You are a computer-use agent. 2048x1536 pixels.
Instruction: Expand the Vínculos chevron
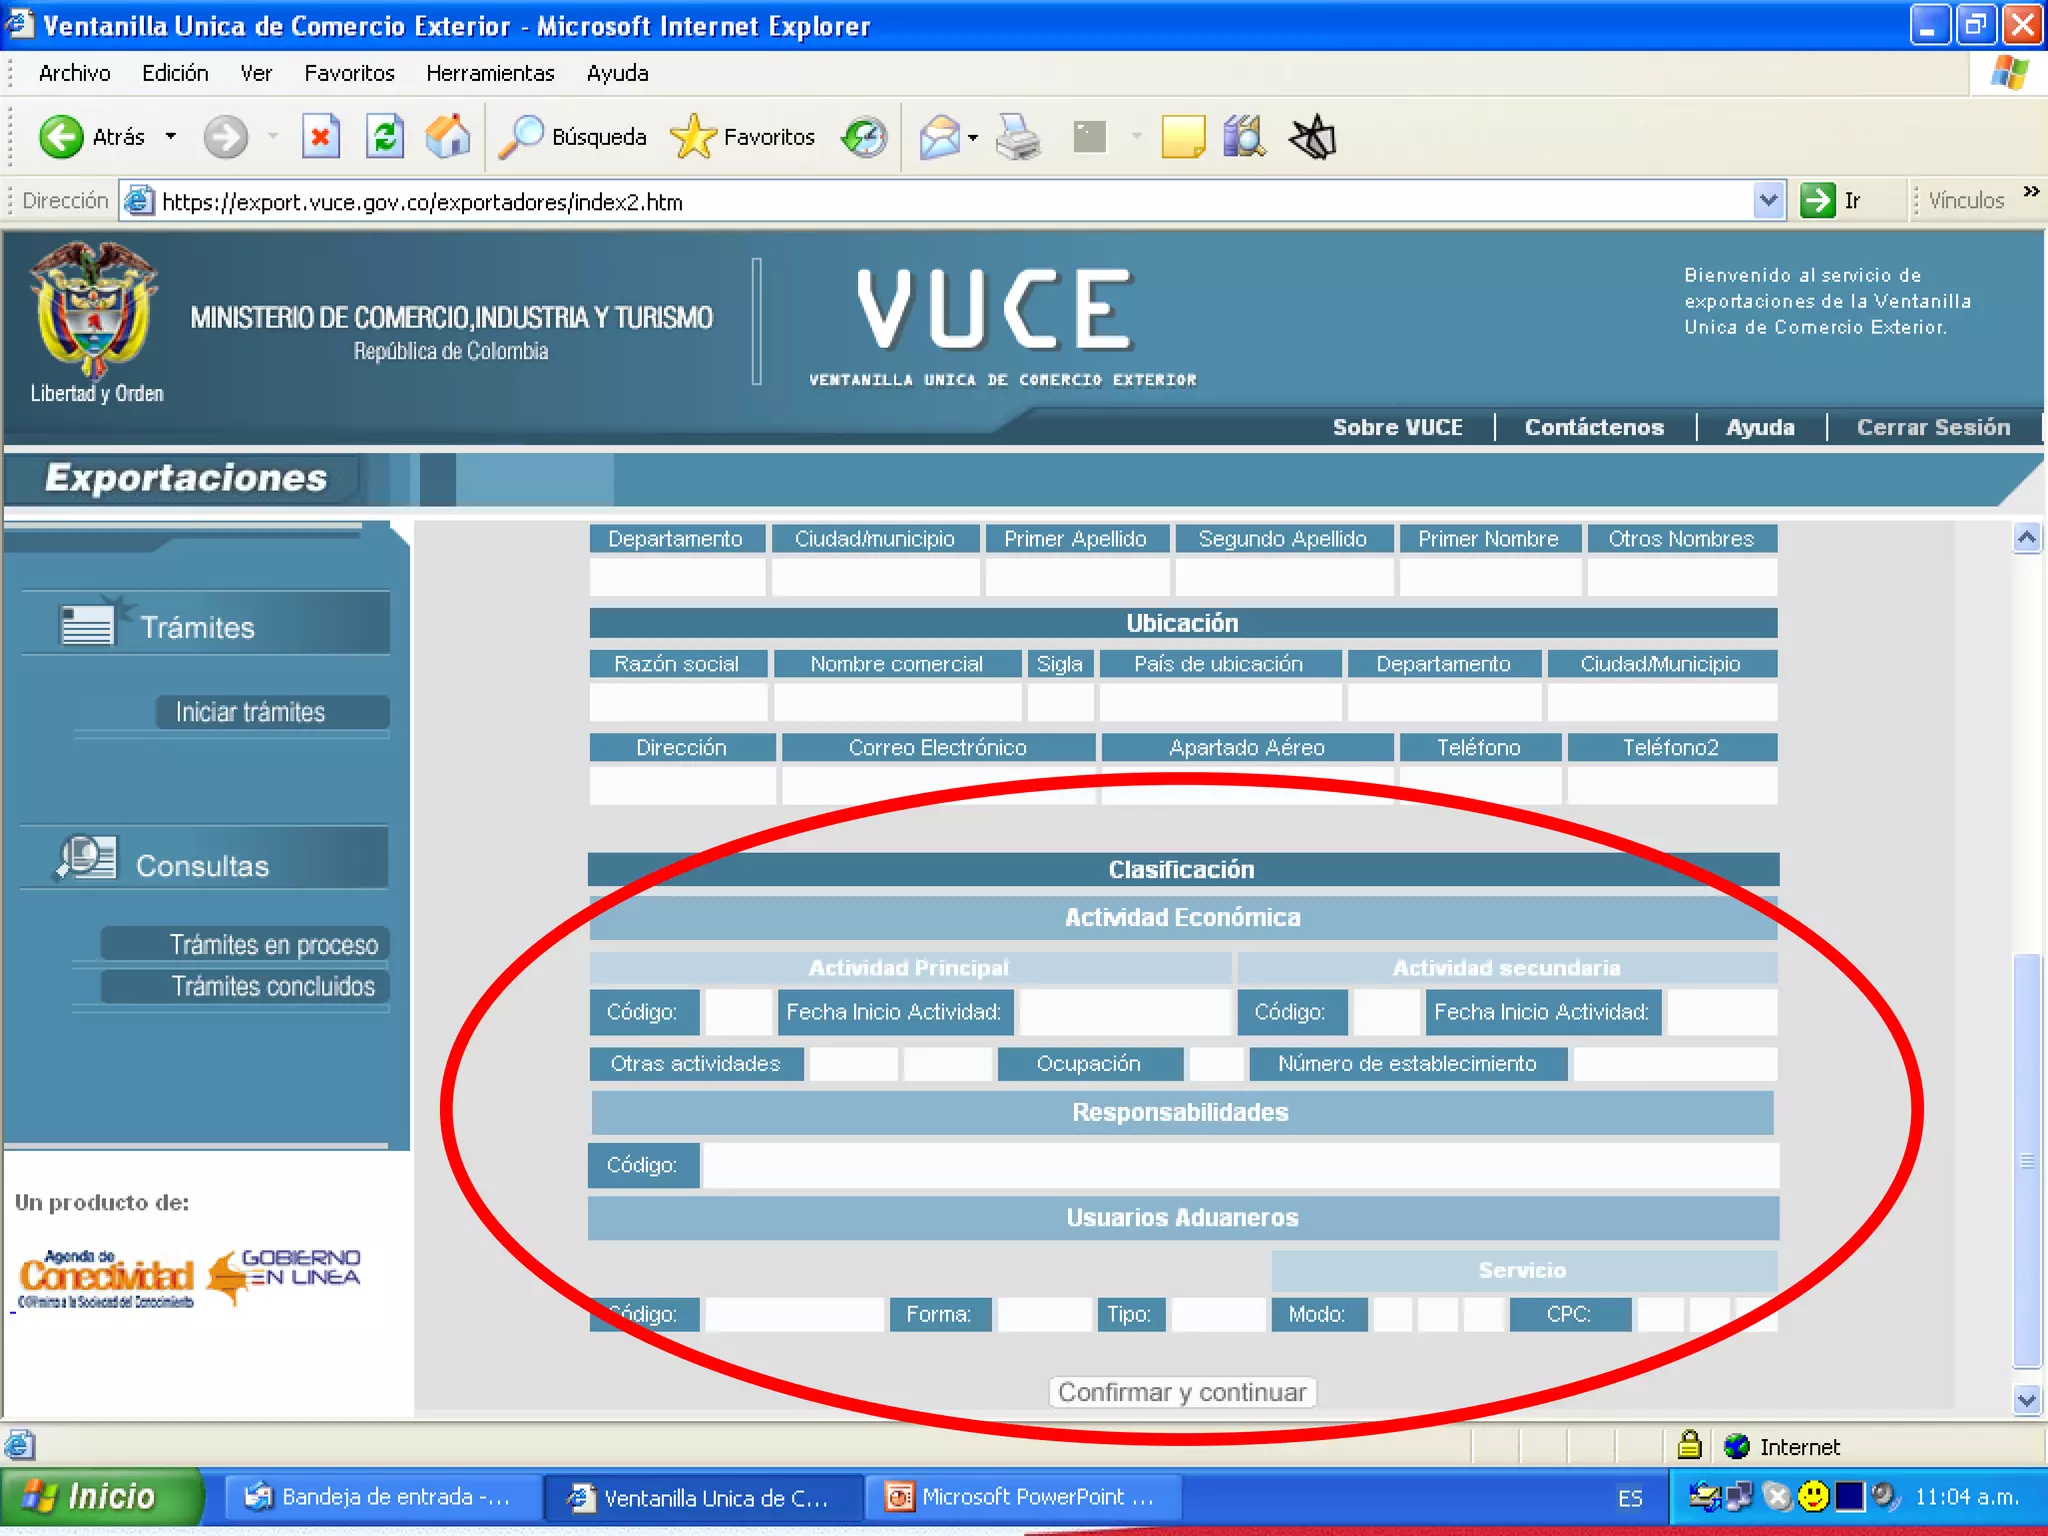pos(2031,192)
